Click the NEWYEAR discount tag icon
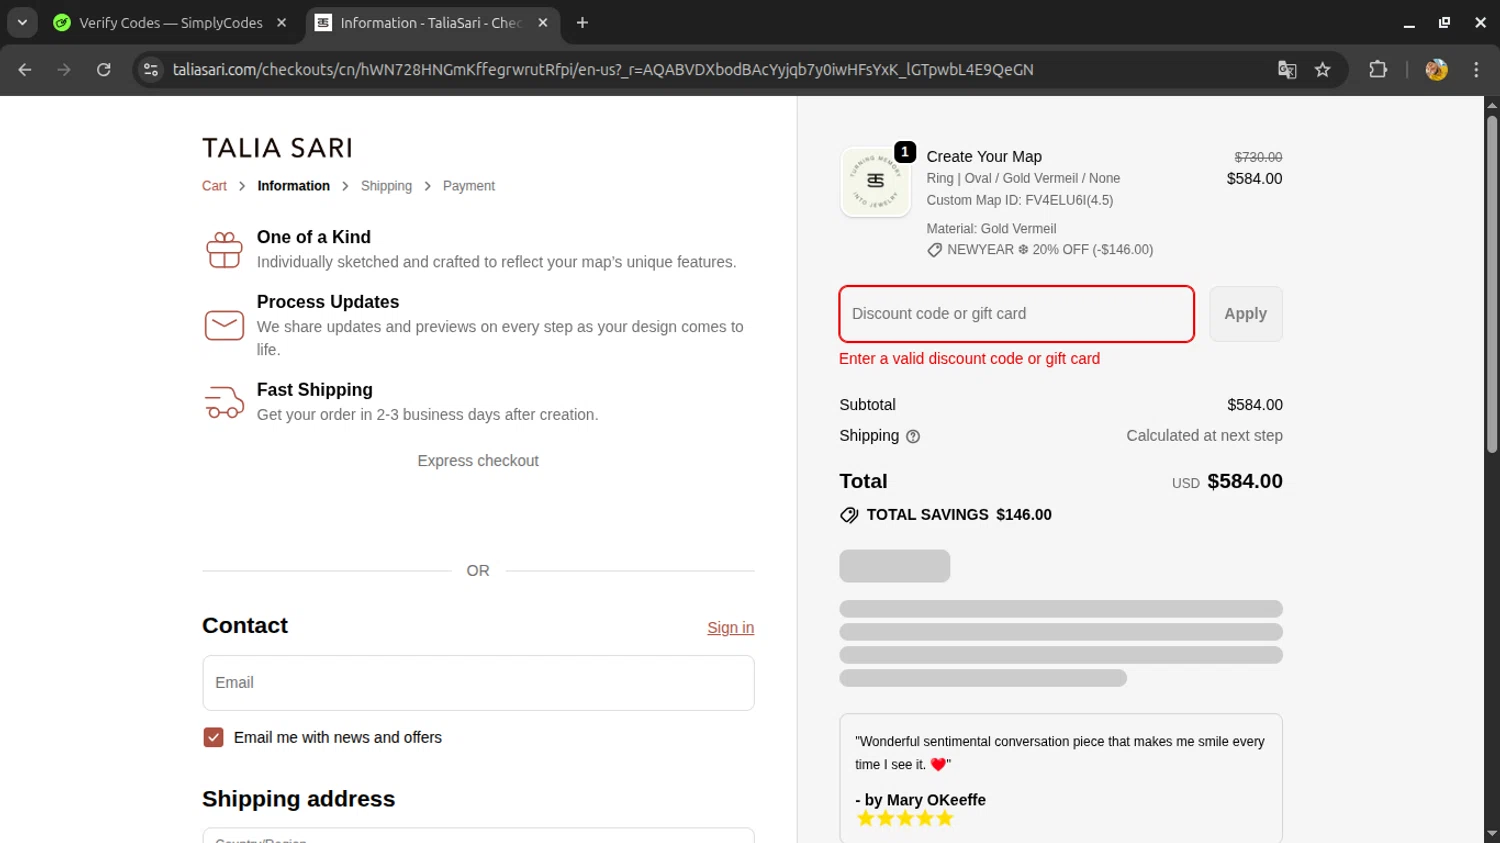The image size is (1500, 843). tap(934, 250)
